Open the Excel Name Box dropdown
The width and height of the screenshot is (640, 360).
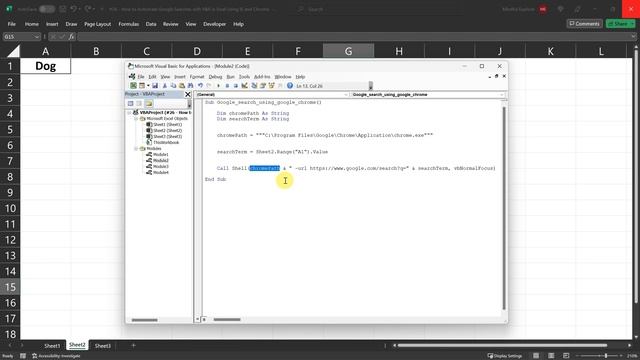point(37,37)
